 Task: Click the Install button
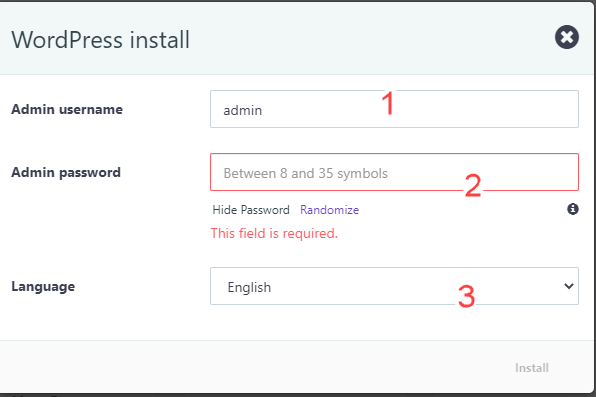coord(532,368)
